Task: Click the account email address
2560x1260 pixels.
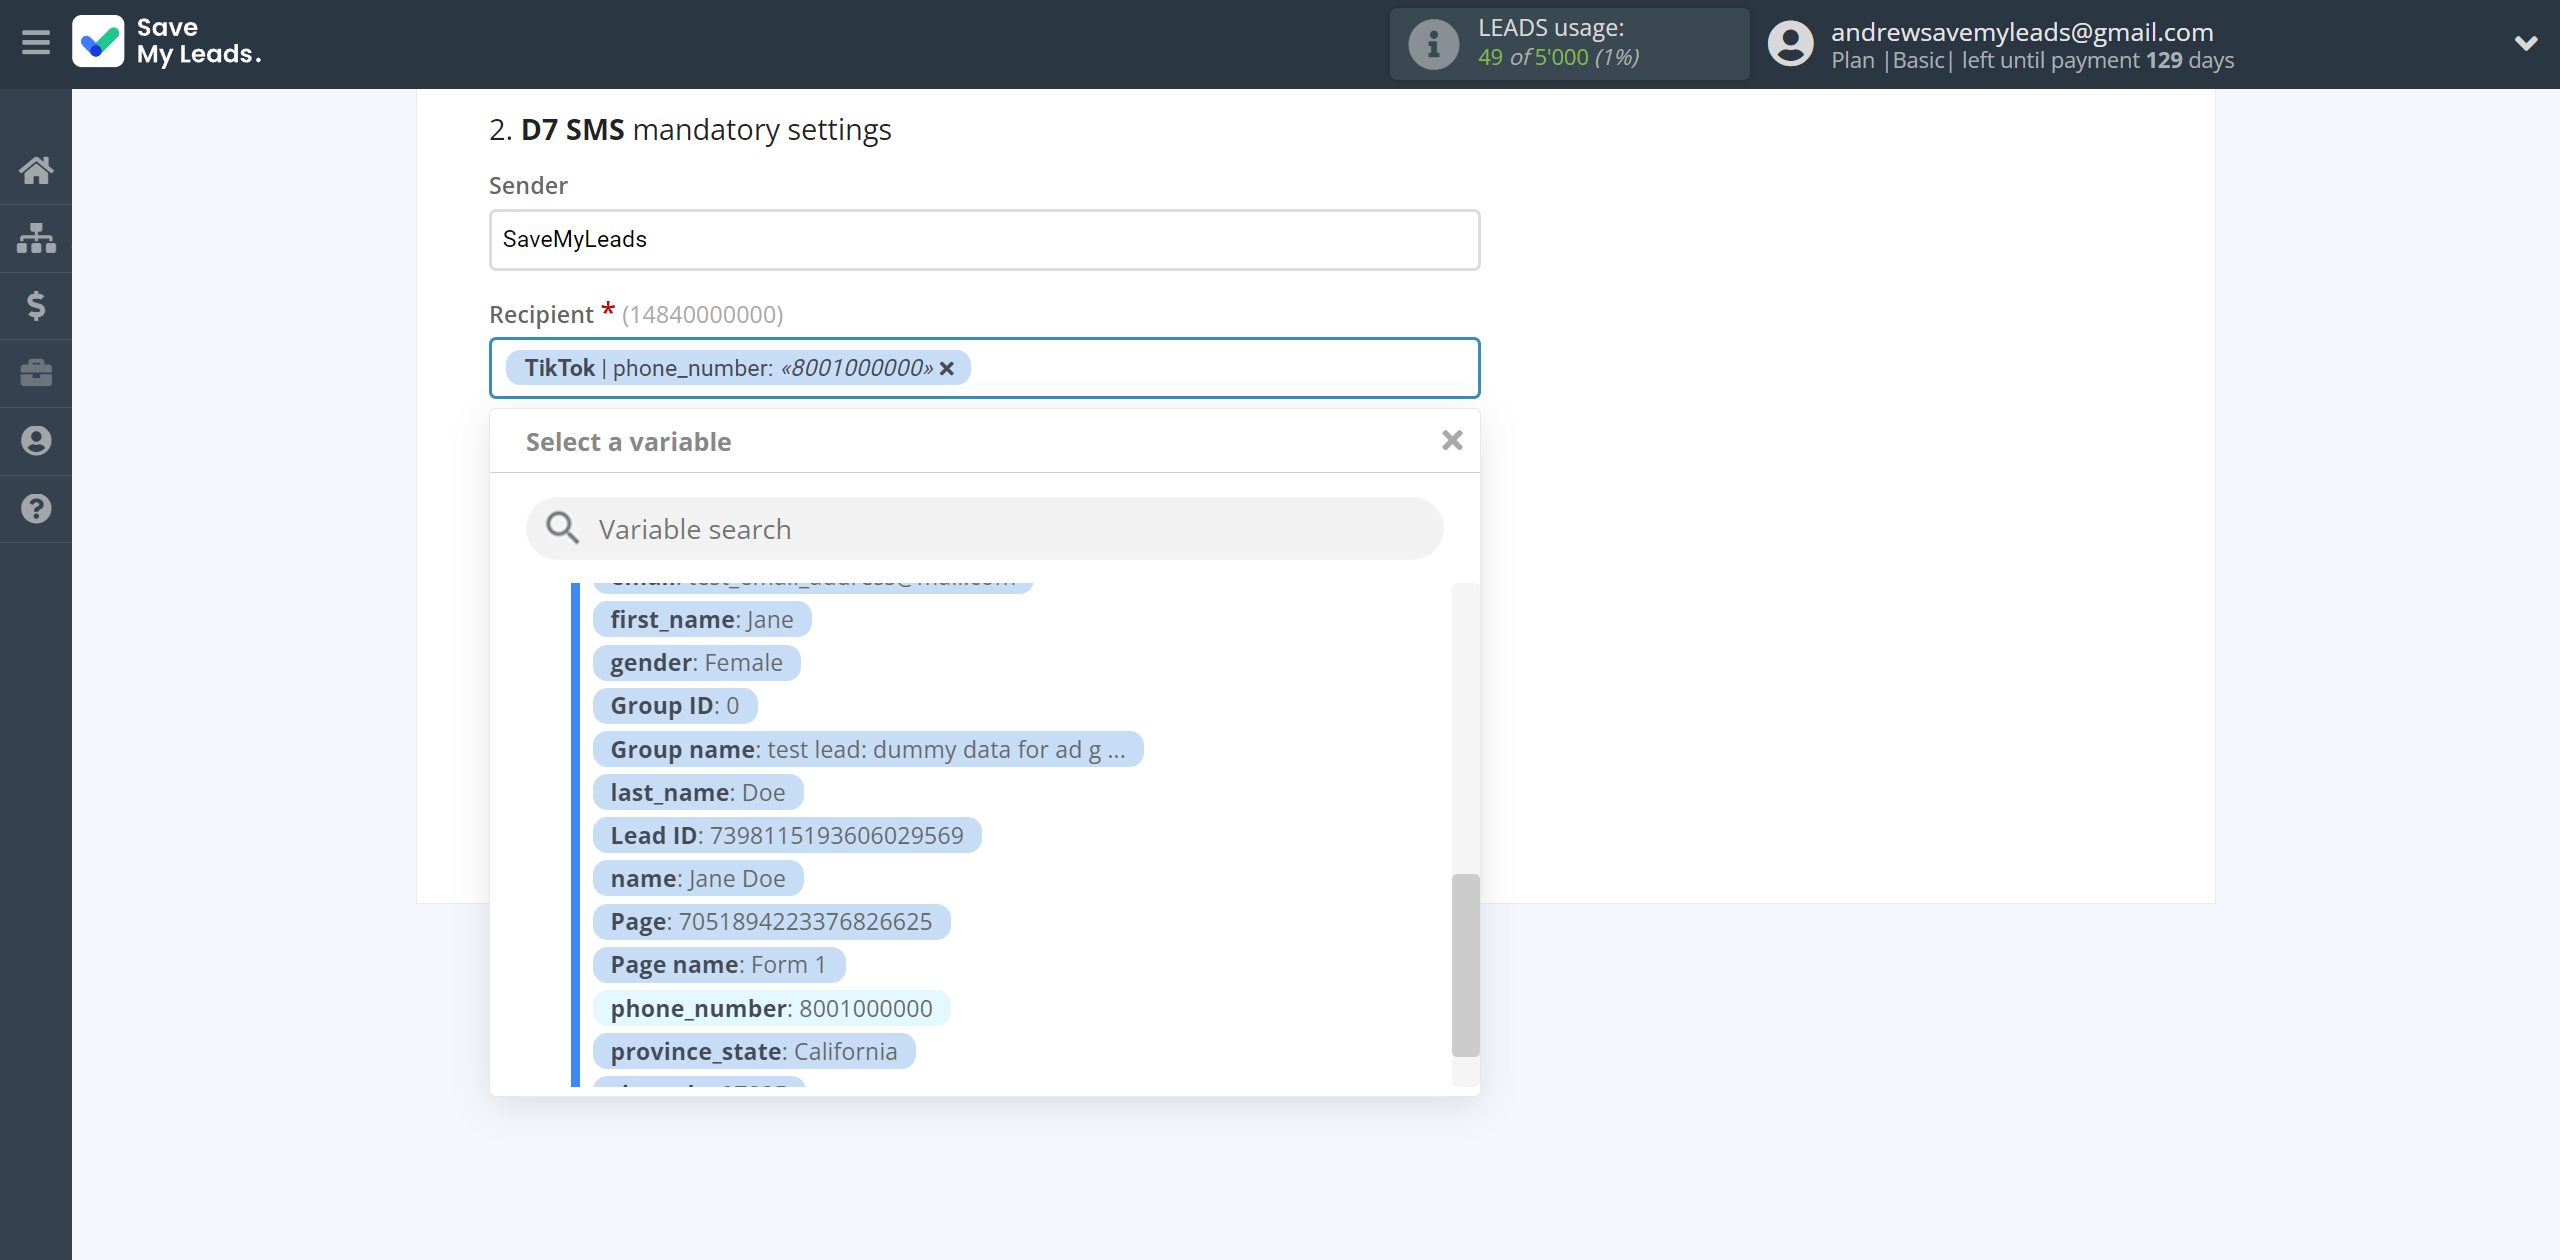Action: tap(2022, 32)
